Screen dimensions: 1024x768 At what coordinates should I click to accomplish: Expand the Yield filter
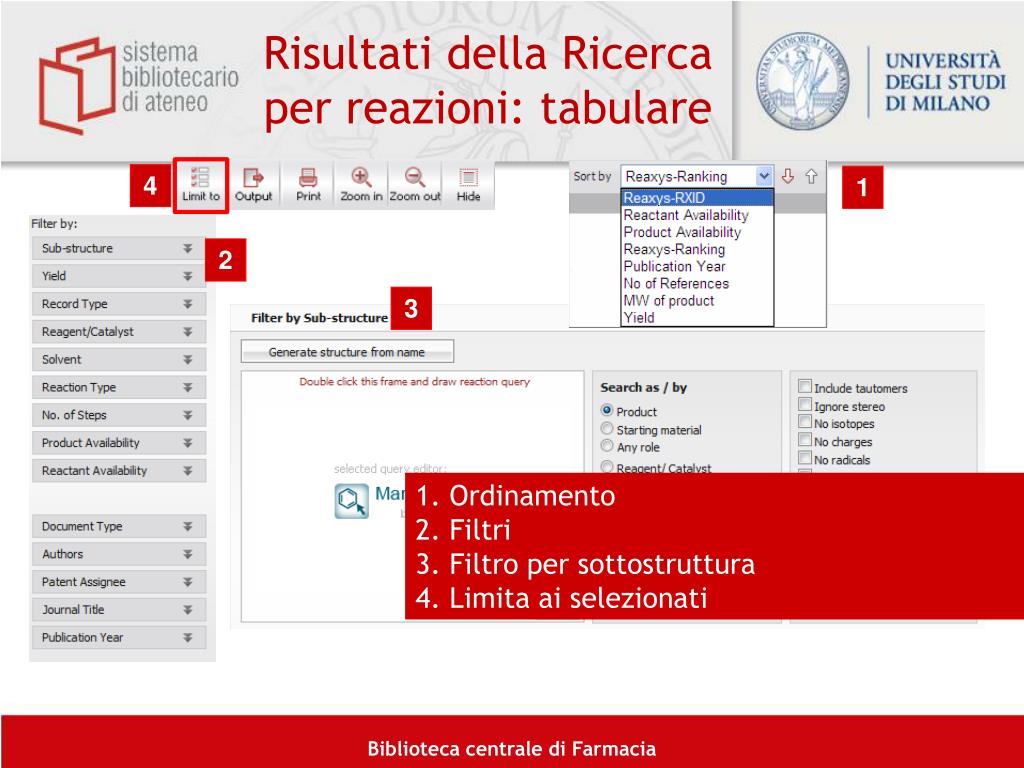(119, 276)
